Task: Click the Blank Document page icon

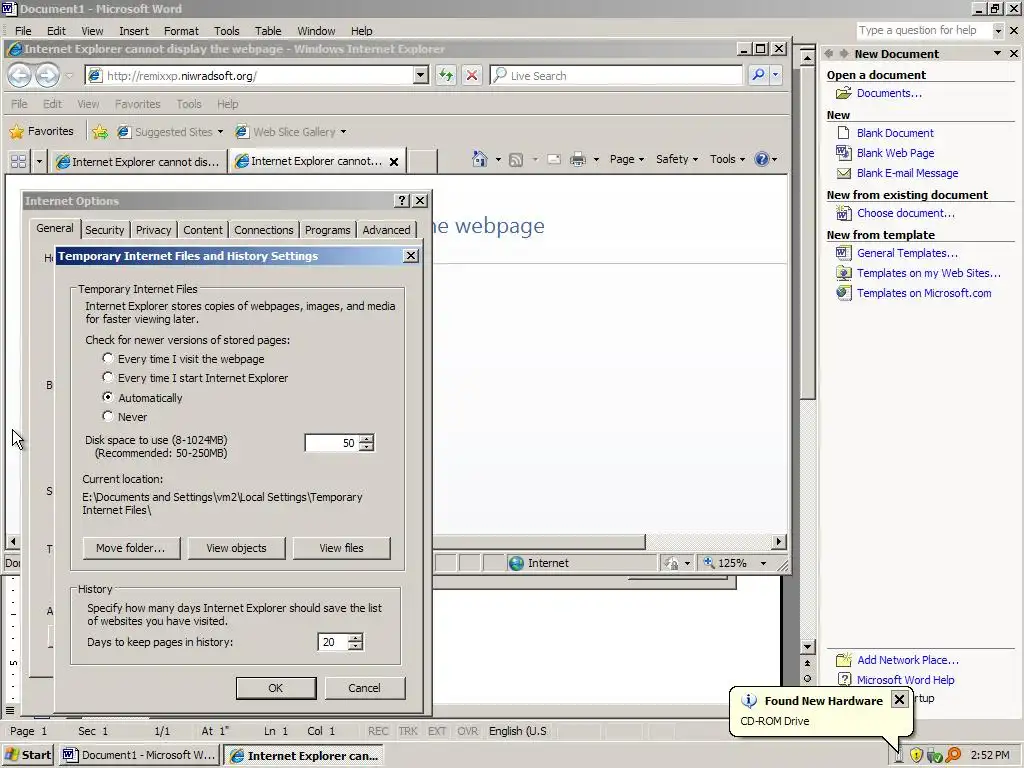Action: pos(844,133)
